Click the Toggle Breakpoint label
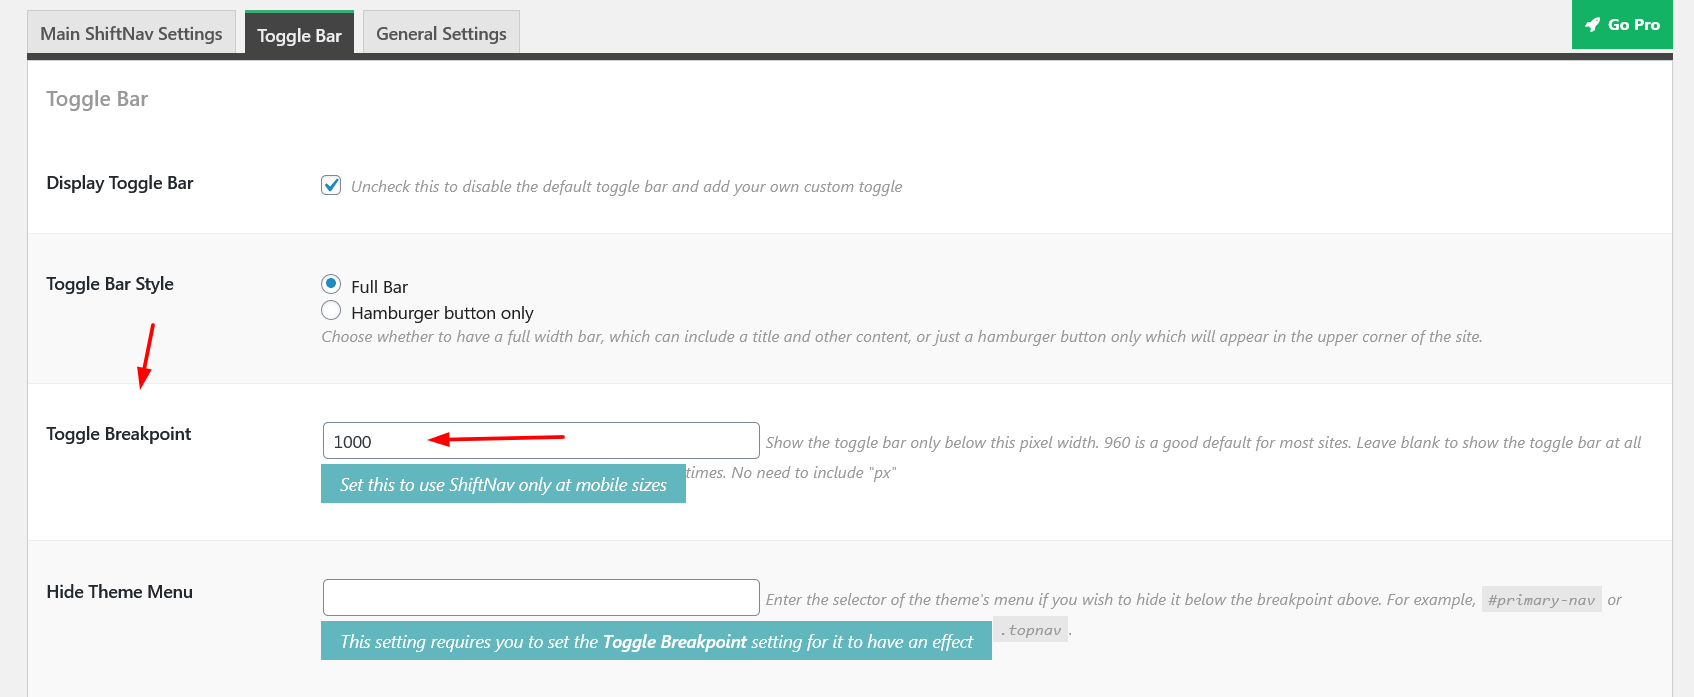 coord(118,434)
